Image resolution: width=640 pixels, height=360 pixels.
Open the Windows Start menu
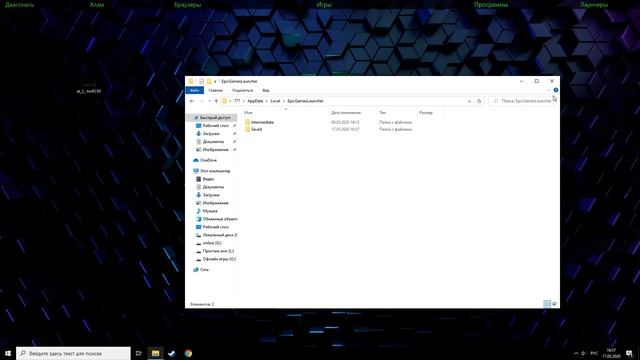pos(8,353)
